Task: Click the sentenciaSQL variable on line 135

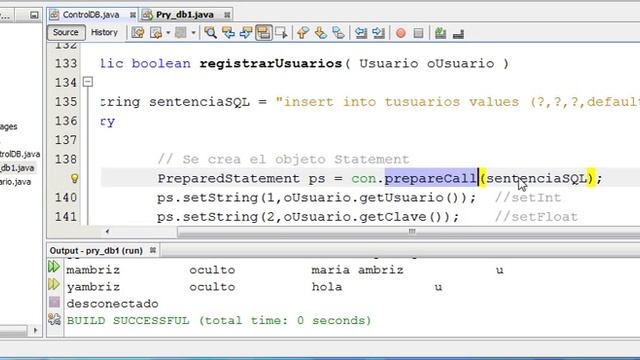Action: point(199,102)
